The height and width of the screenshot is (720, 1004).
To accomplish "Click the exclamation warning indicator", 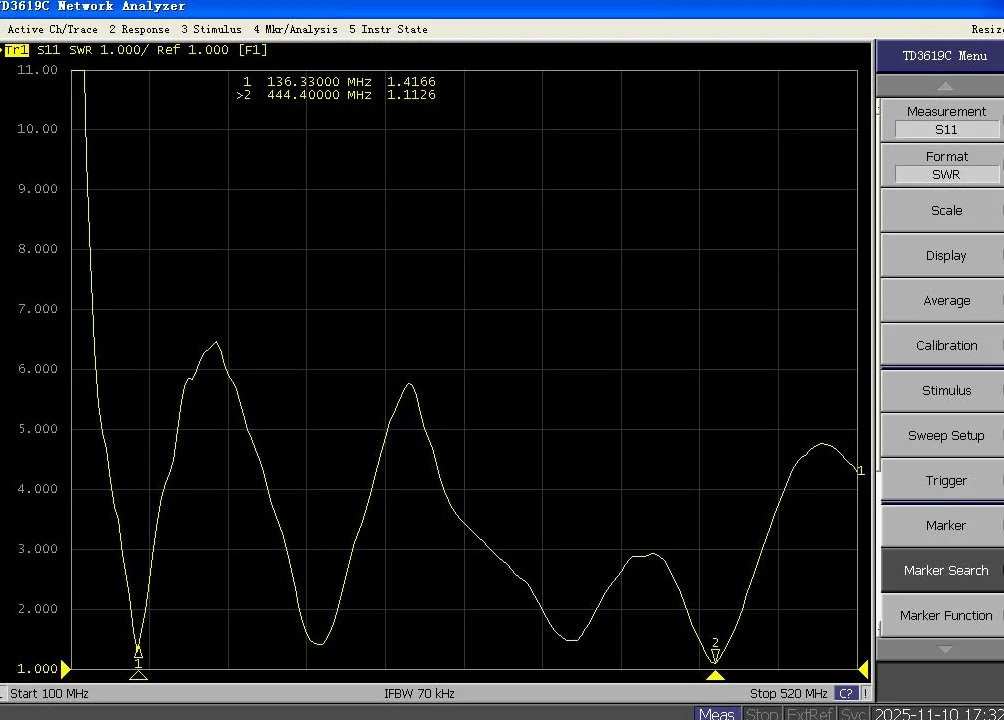I will click(866, 693).
